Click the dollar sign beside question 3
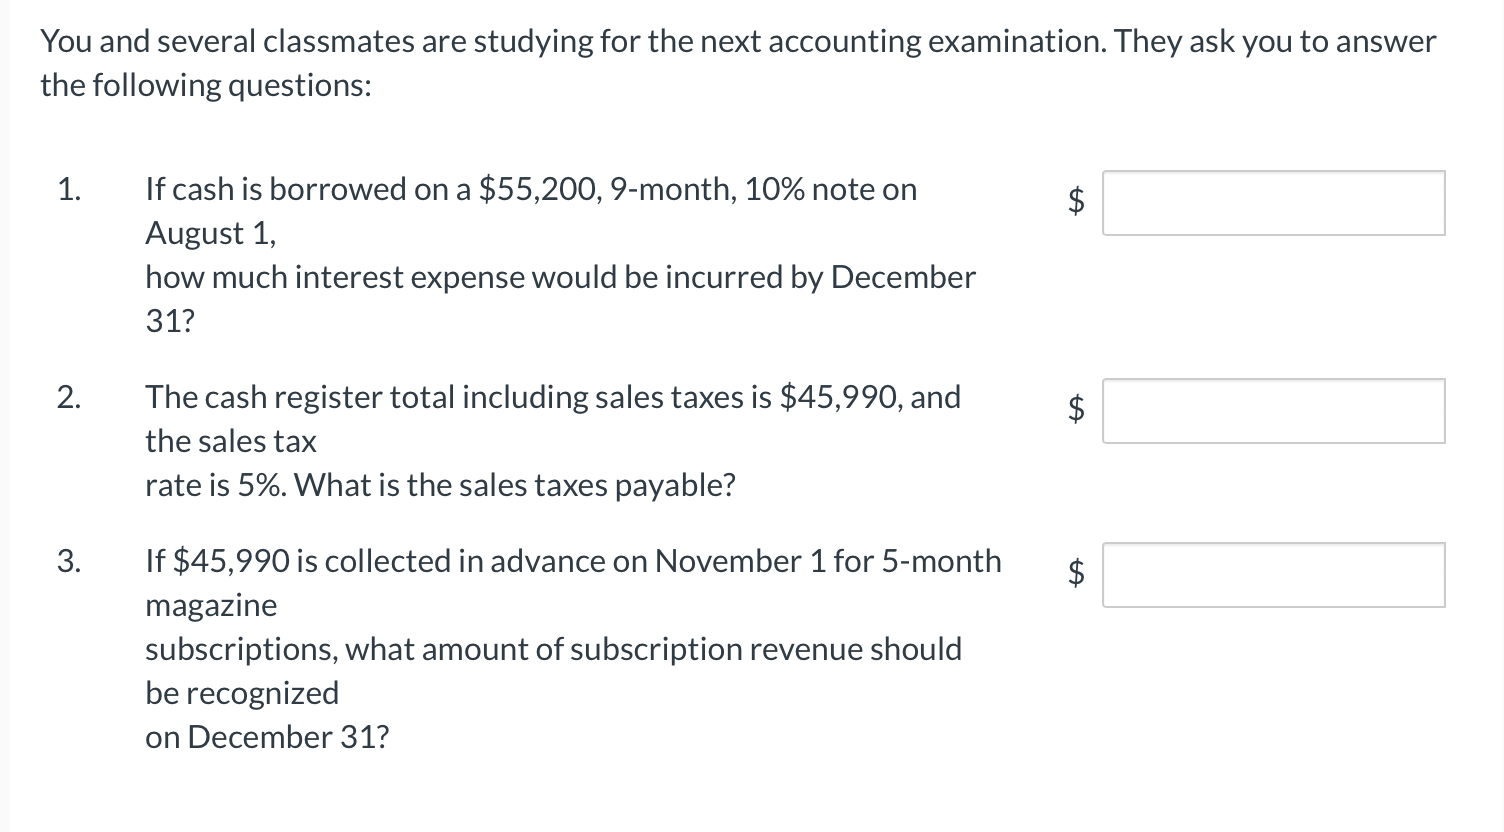 pos(1076,574)
